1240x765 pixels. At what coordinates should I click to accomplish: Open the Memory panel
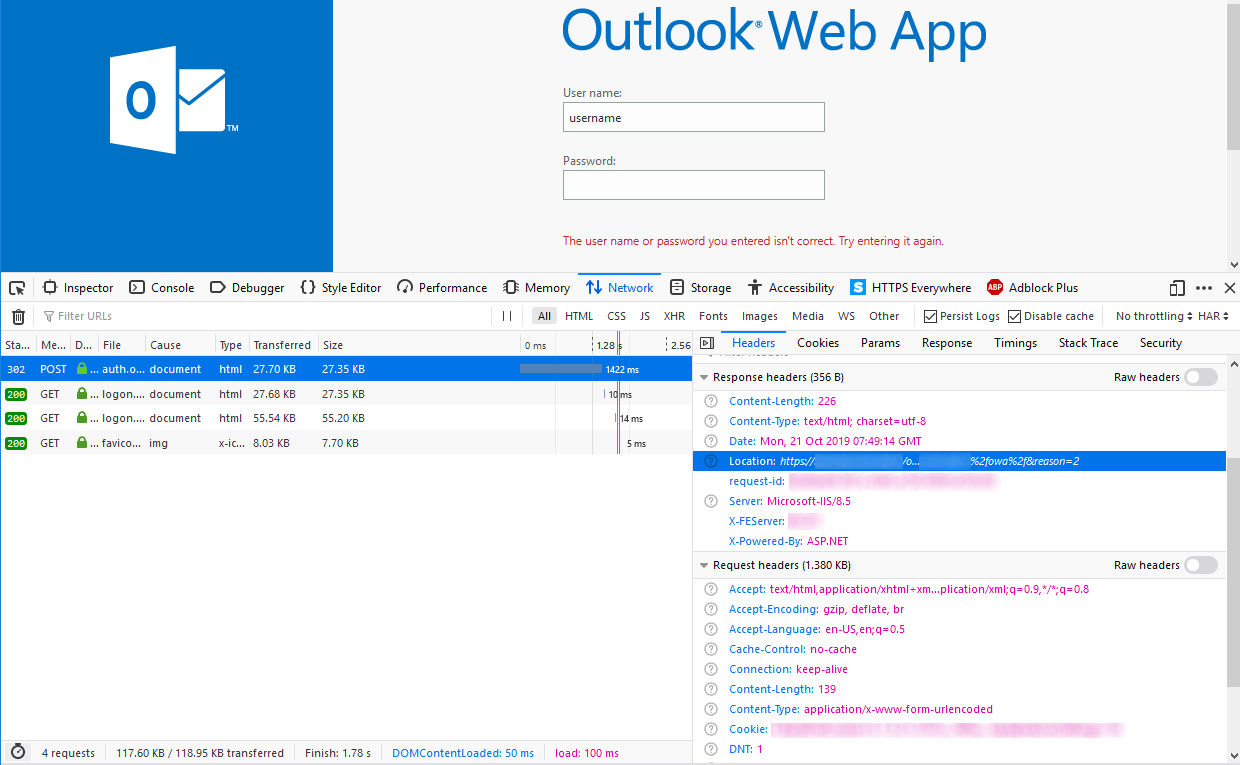(x=536, y=288)
